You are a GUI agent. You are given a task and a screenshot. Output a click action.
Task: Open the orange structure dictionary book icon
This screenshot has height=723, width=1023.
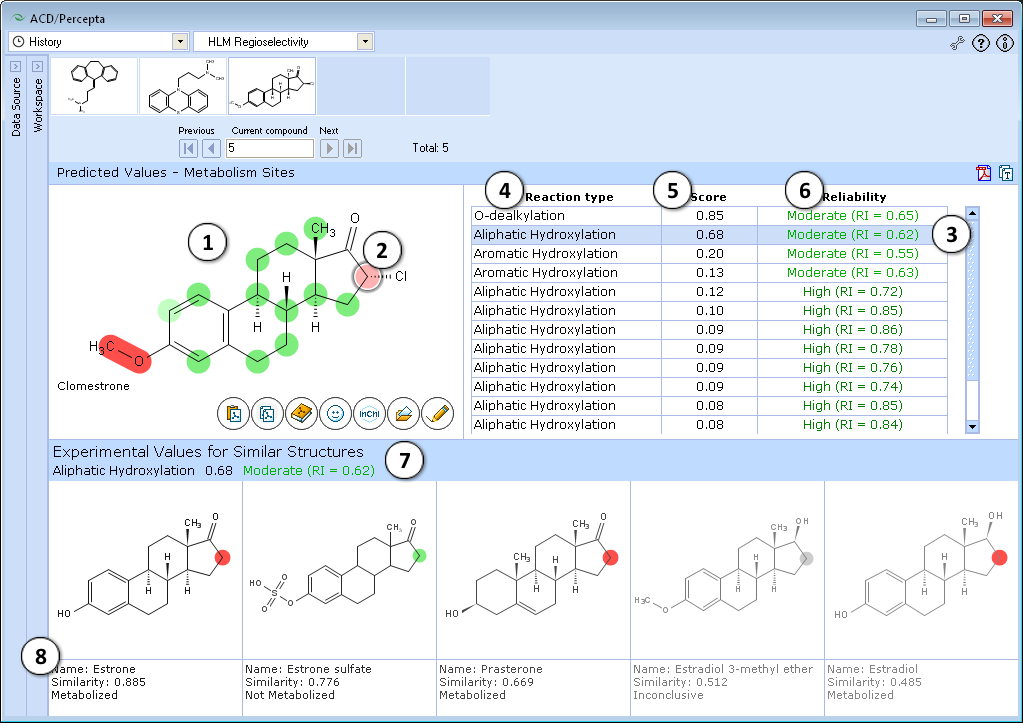(301, 414)
